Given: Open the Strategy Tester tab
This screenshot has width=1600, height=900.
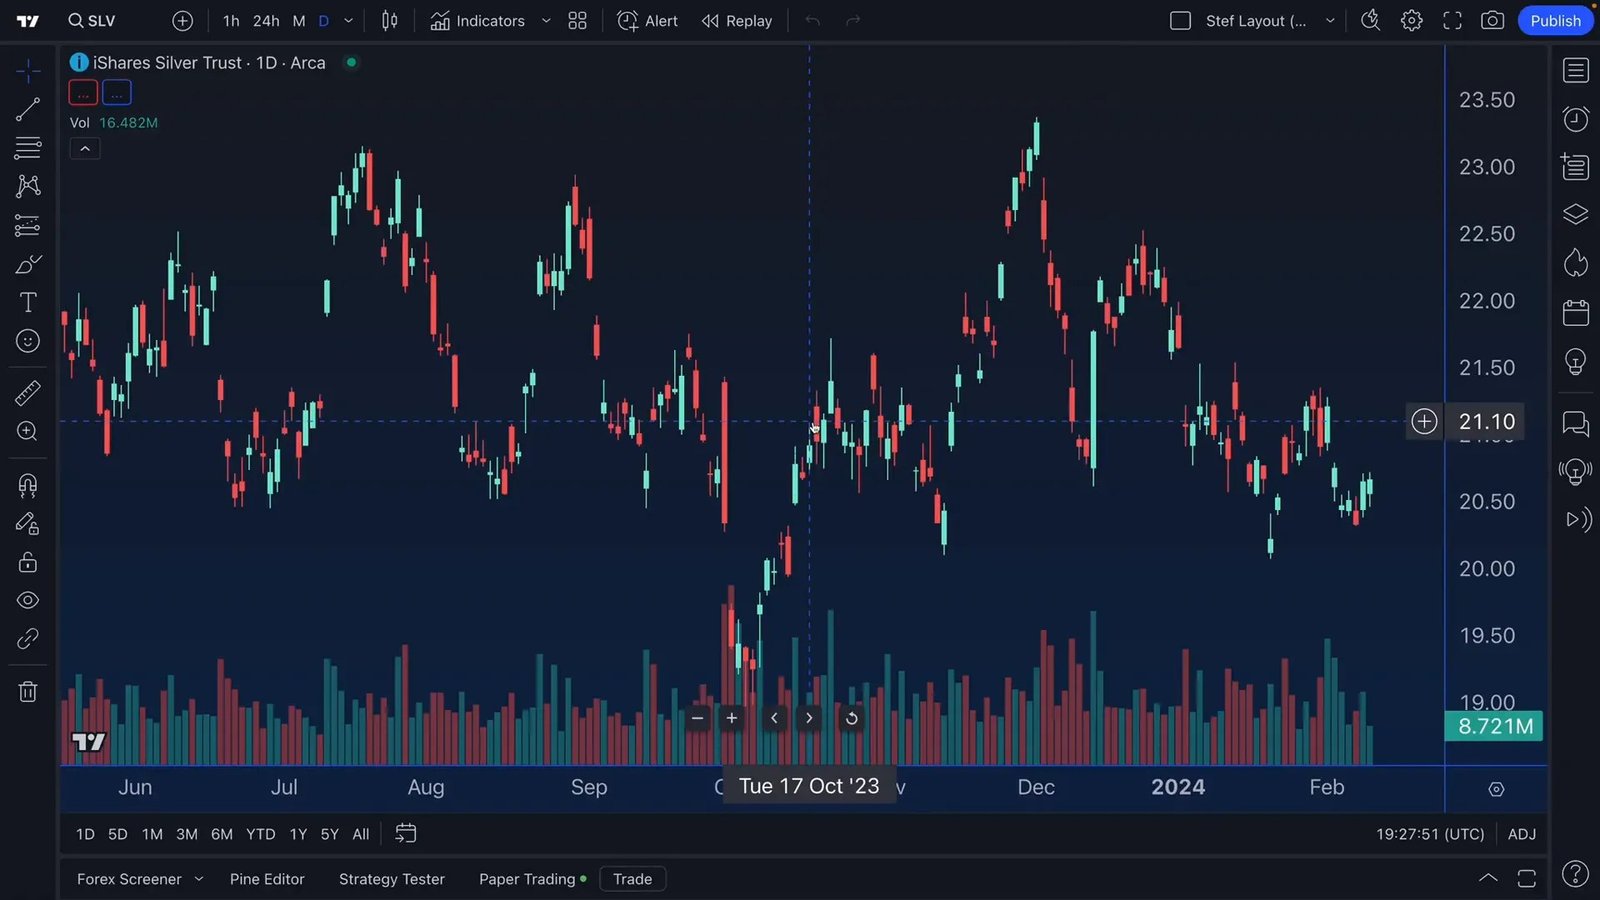Looking at the screenshot, I should click(x=392, y=879).
